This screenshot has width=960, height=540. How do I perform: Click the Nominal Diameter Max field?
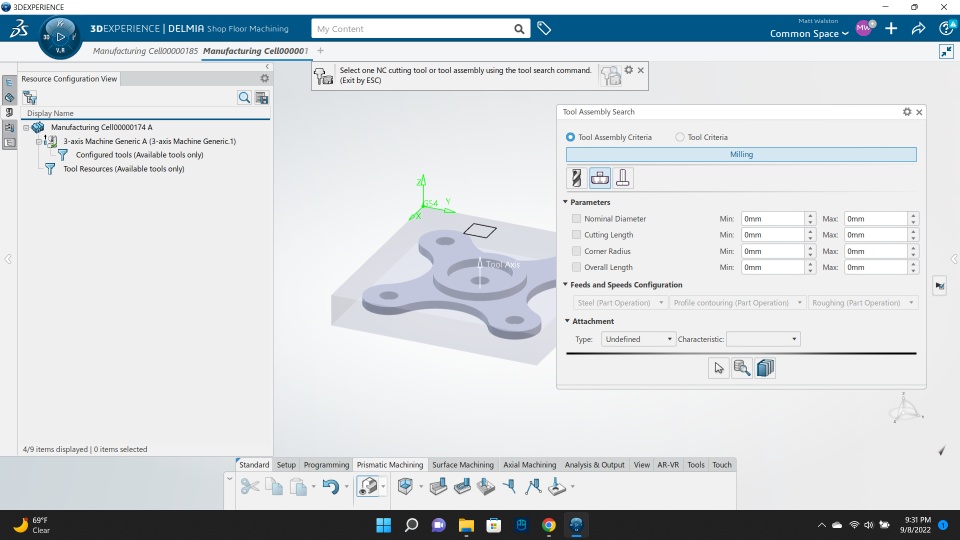pos(876,219)
